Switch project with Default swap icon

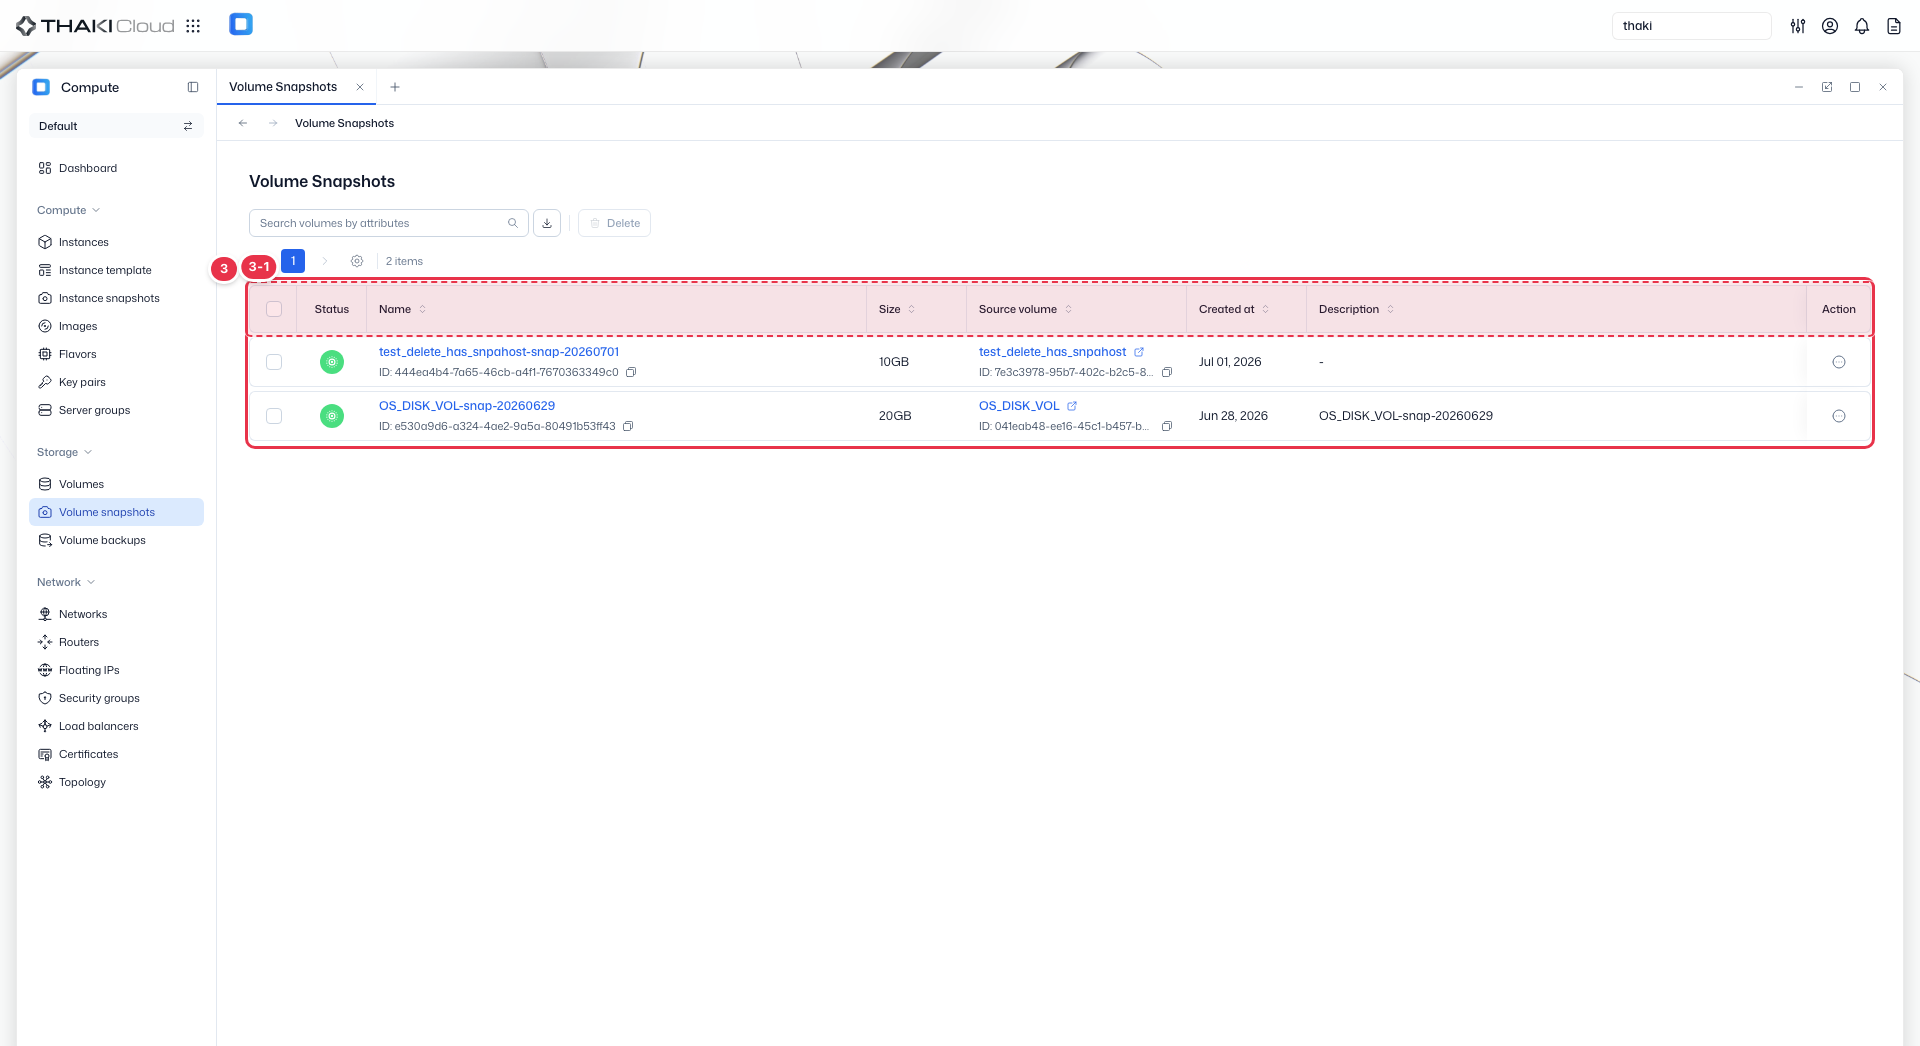click(x=188, y=126)
